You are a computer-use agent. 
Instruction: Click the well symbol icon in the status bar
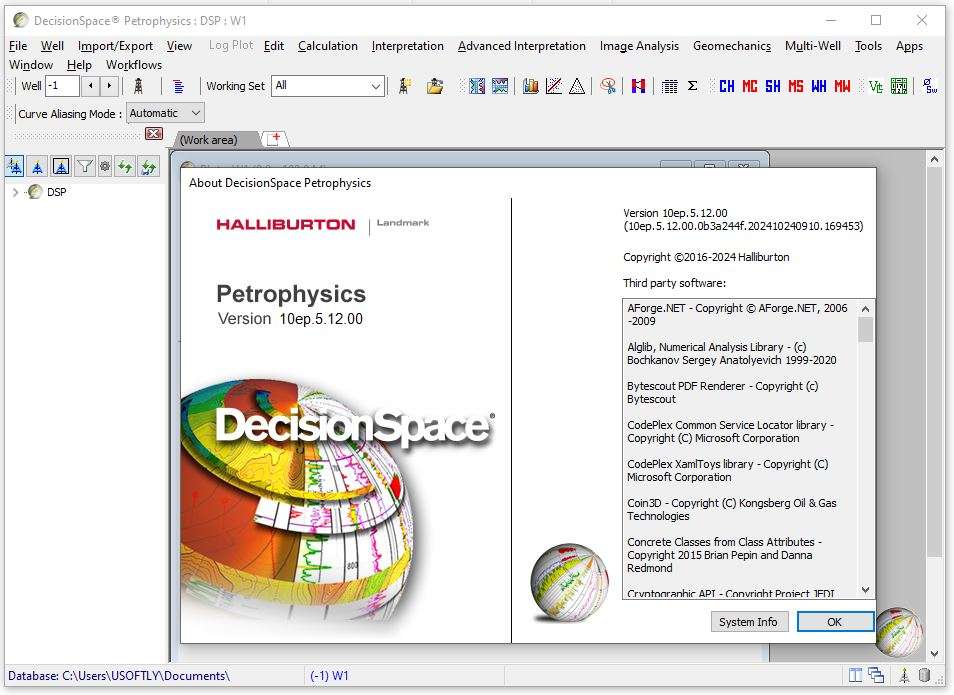pyautogui.click(x=903, y=676)
